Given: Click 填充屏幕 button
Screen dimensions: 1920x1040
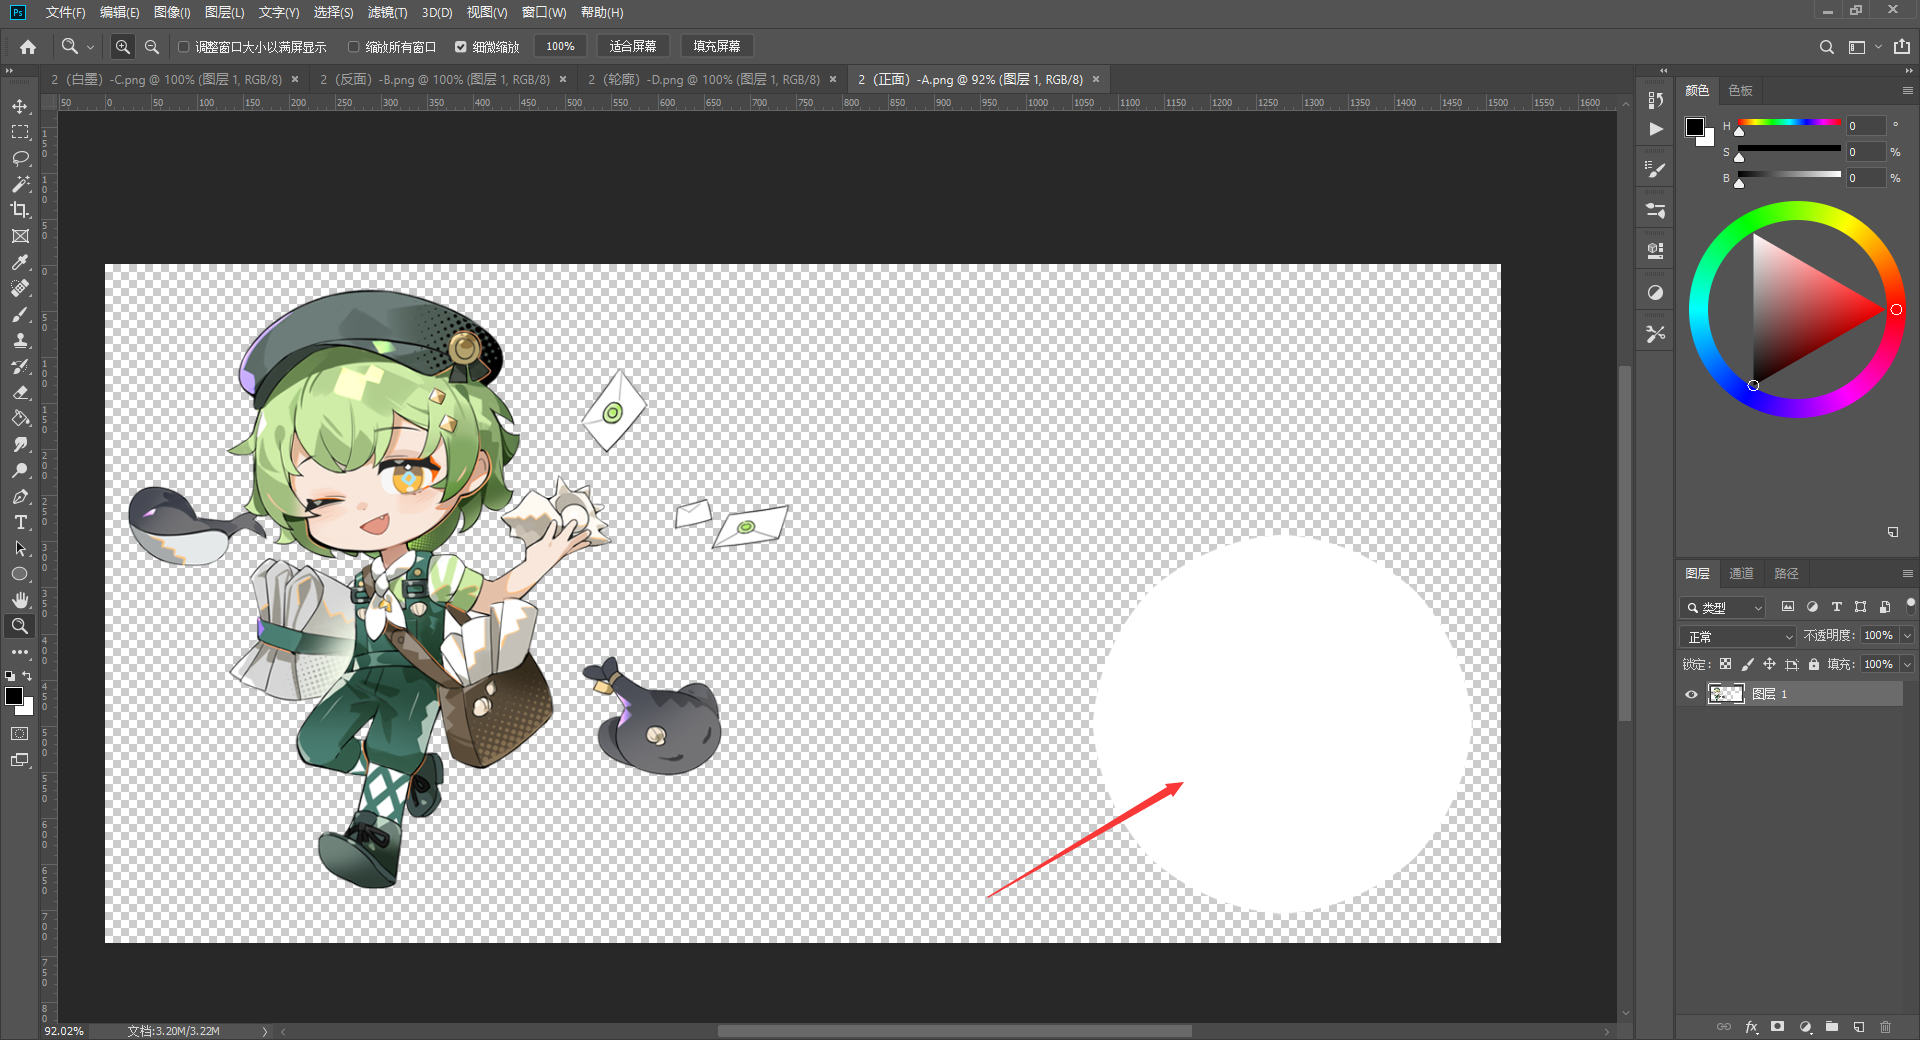Looking at the screenshot, I should [717, 46].
